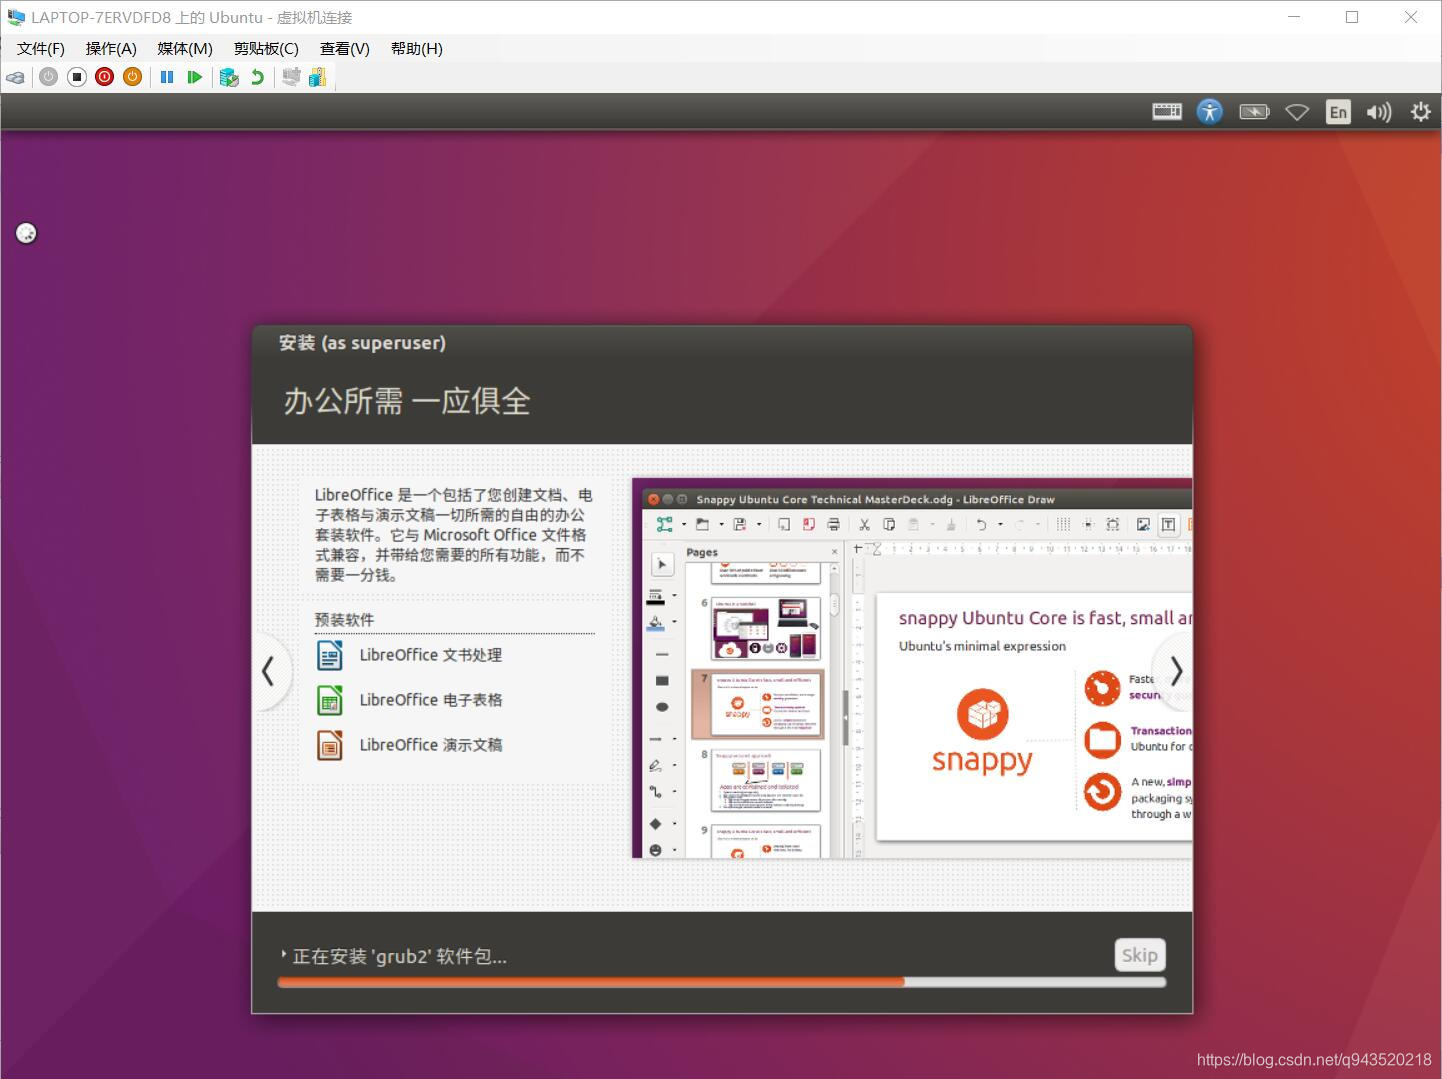Save VM state with orange power icon

click(x=132, y=77)
